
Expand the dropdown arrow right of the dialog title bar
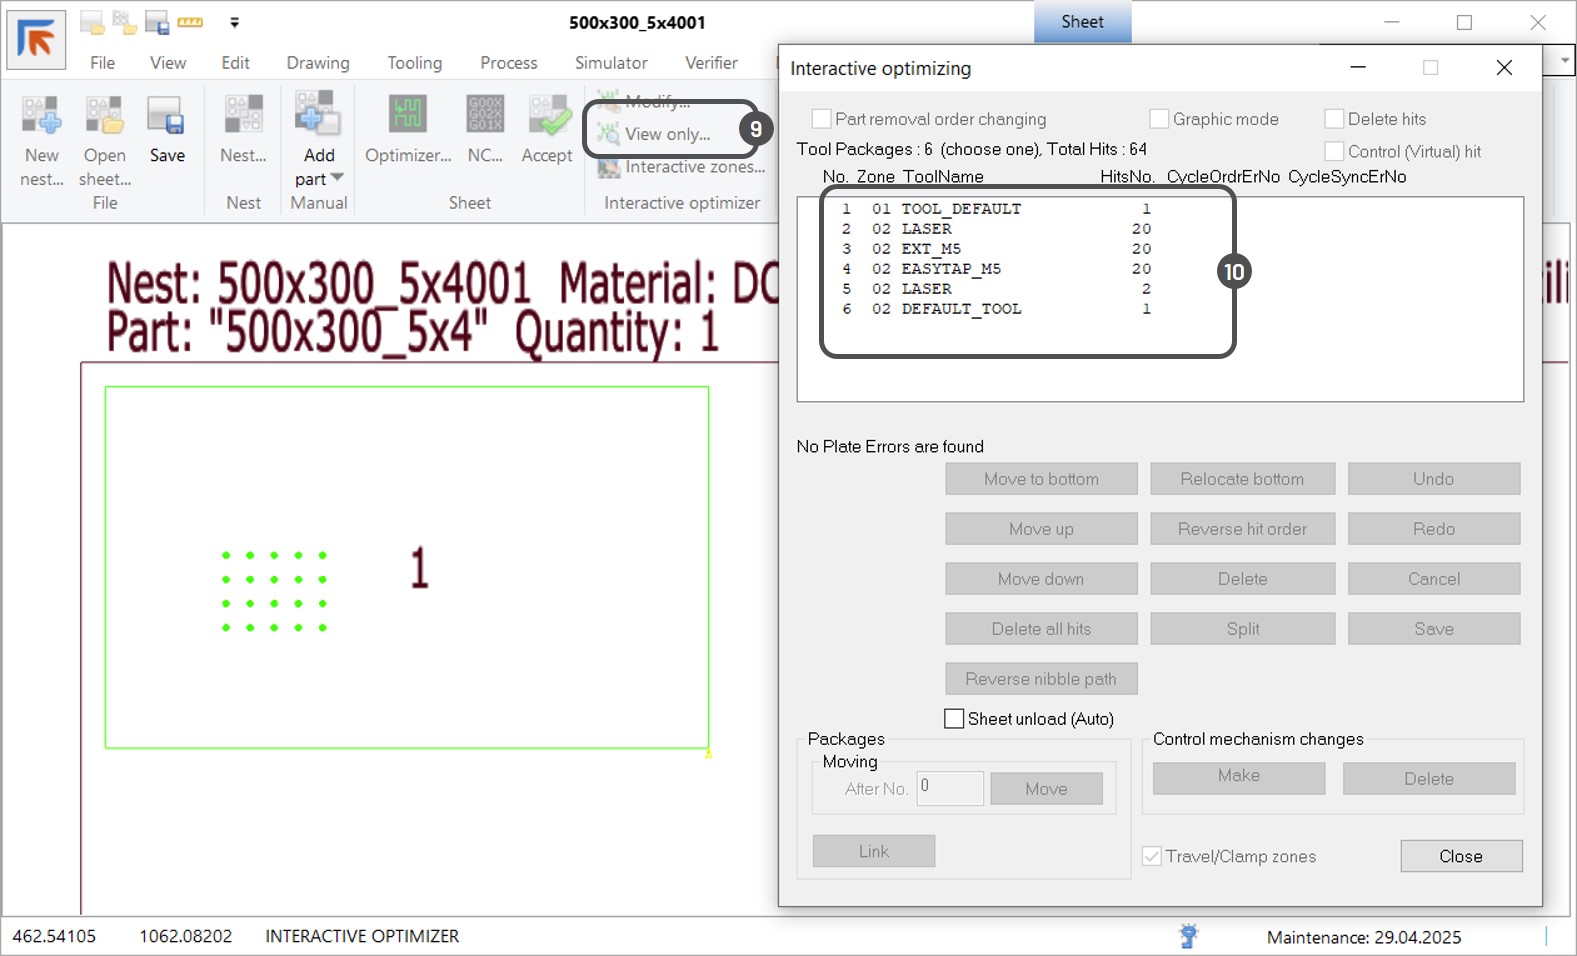click(1564, 61)
